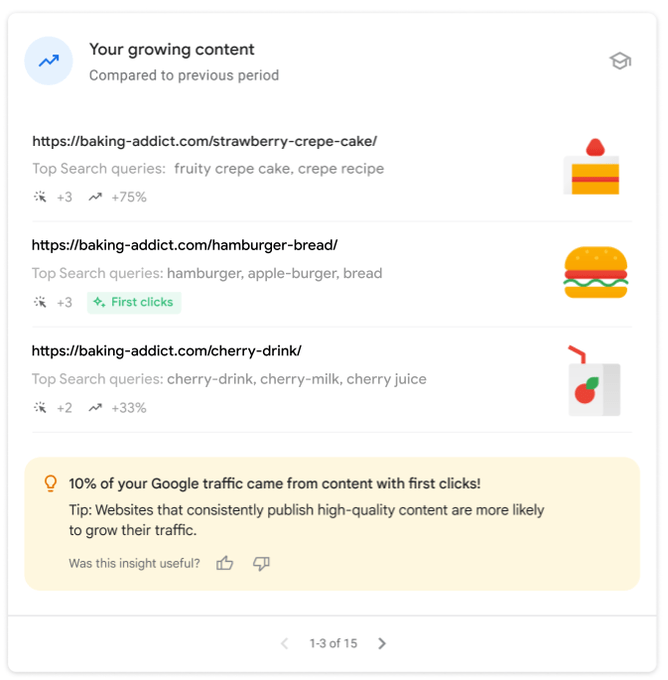
Task: Click the First clicks green badge
Action: coord(134,302)
